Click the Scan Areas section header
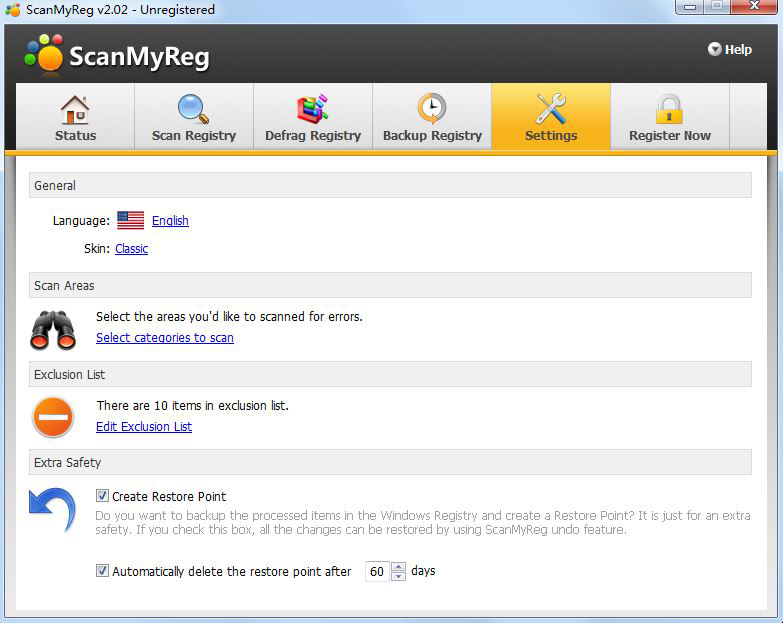The width and height of the screenshot is (783, 623). click(390, 285)
